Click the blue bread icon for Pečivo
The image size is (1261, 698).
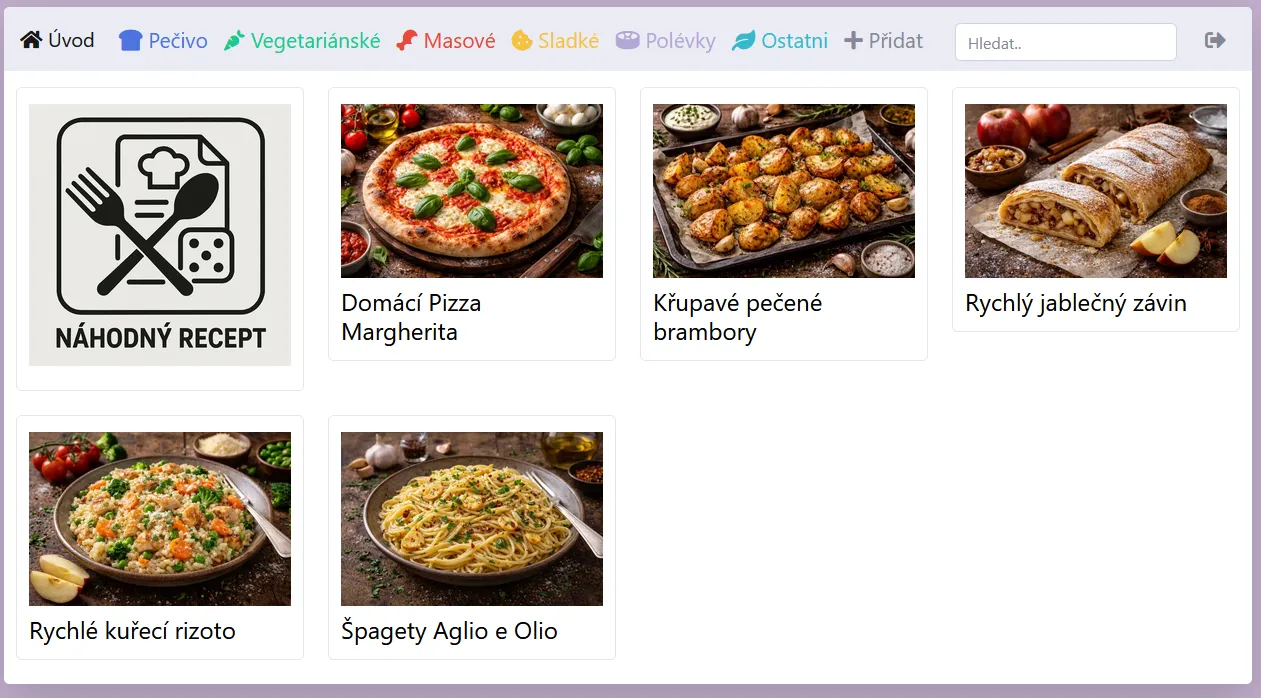[131, 40]
